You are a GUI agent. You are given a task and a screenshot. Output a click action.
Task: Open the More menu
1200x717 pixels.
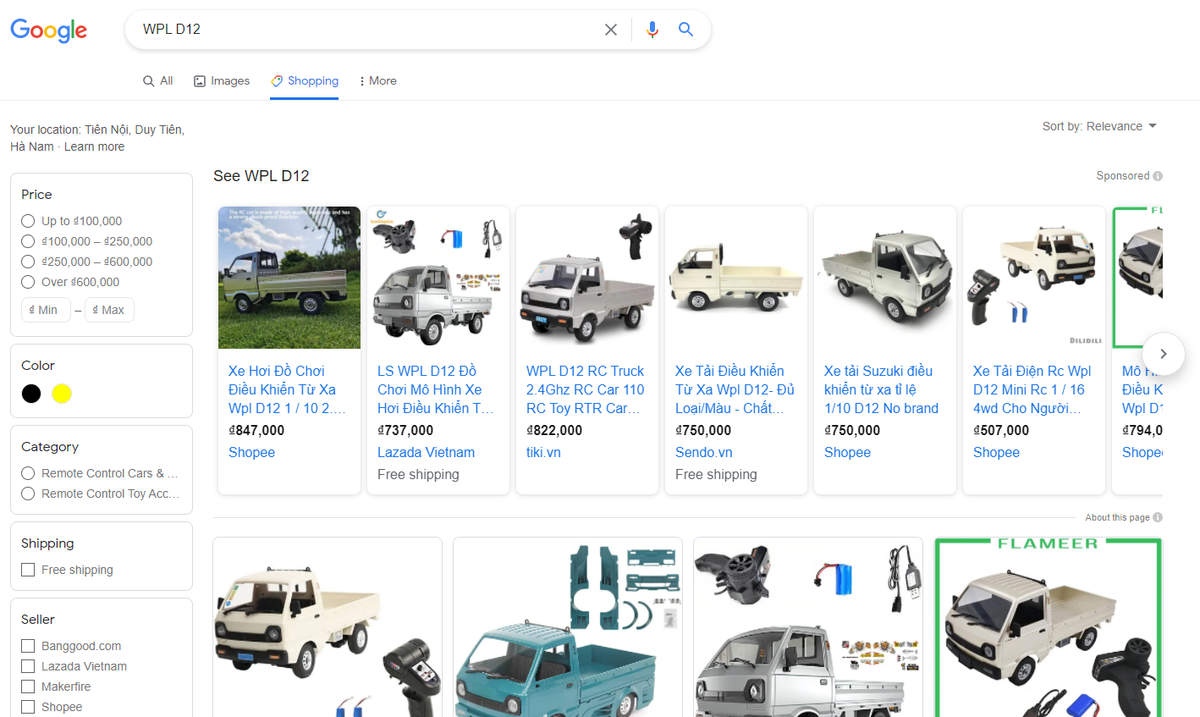pyautogui.click(x=378, y=81)
